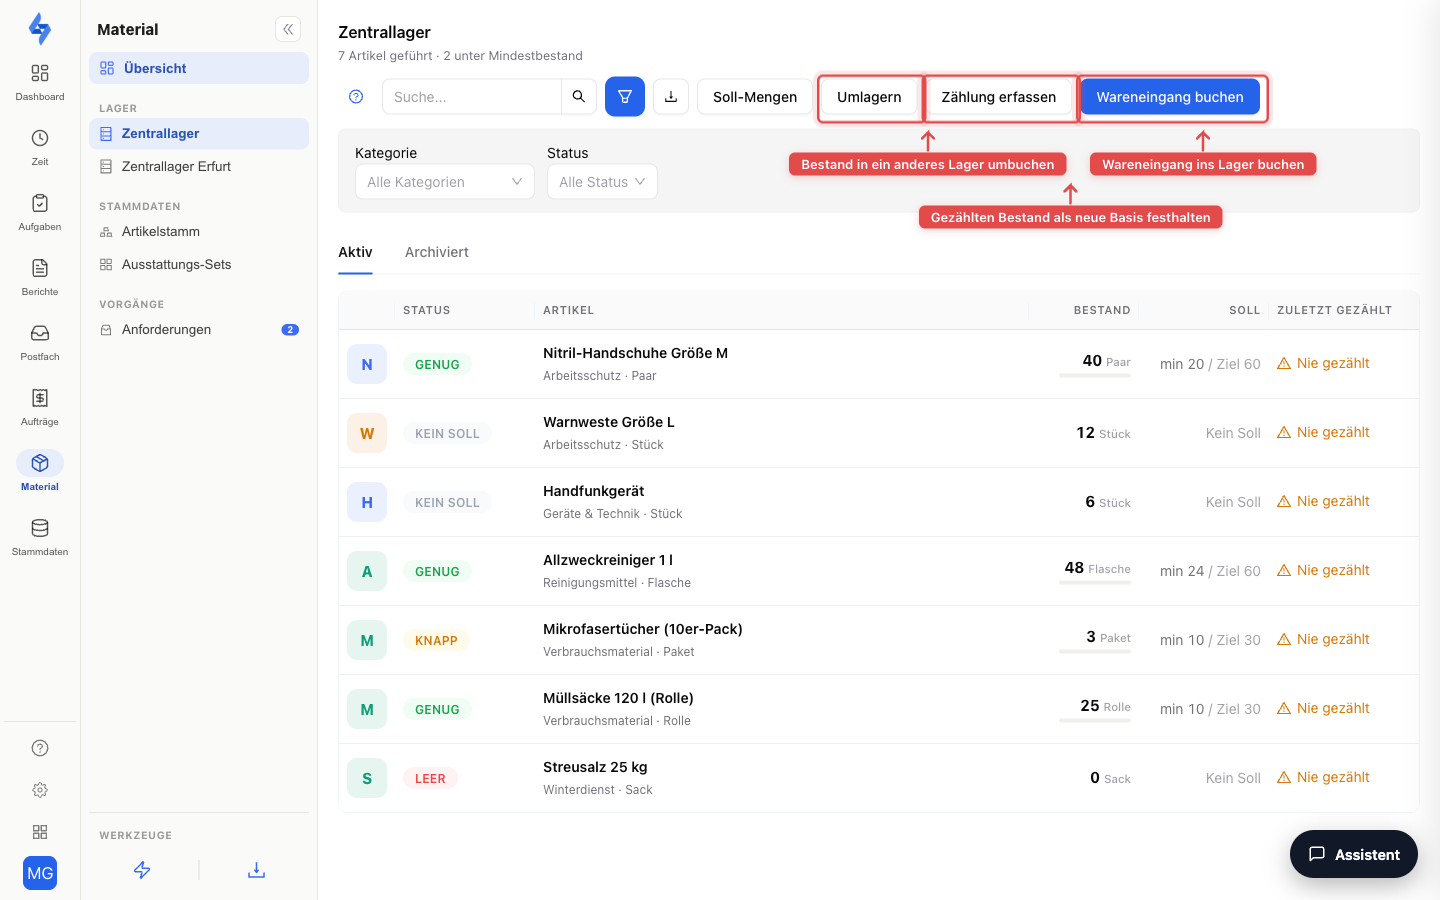Click the app logo lightning icon

(40, 29)
